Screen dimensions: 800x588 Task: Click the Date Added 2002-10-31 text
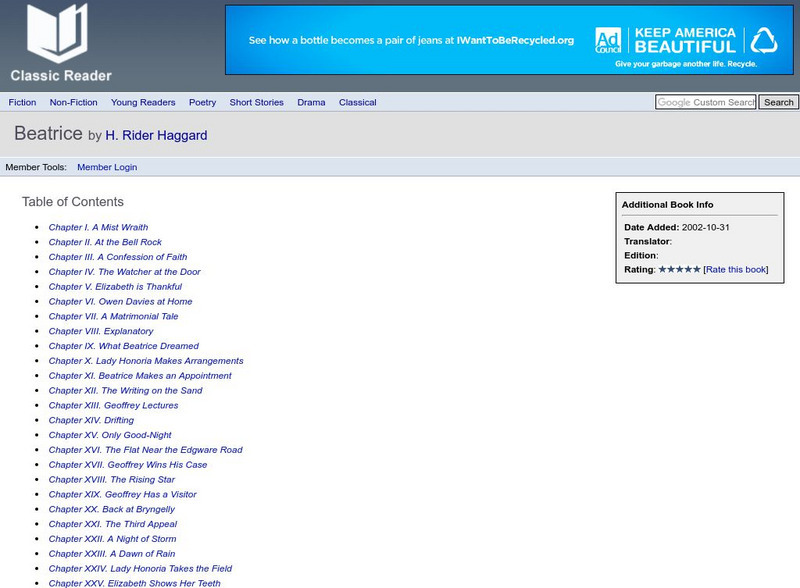tap(677, 227)
